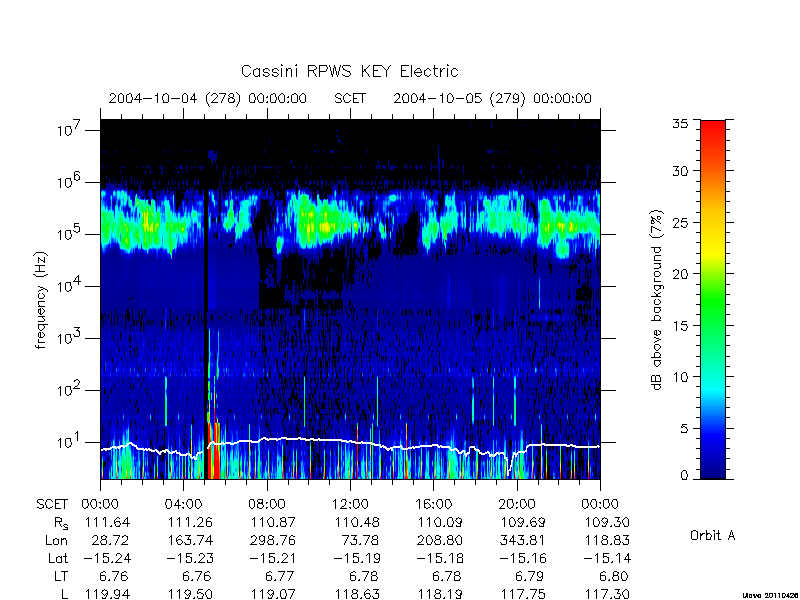Click the color bar scale

[x=713, y=299]
